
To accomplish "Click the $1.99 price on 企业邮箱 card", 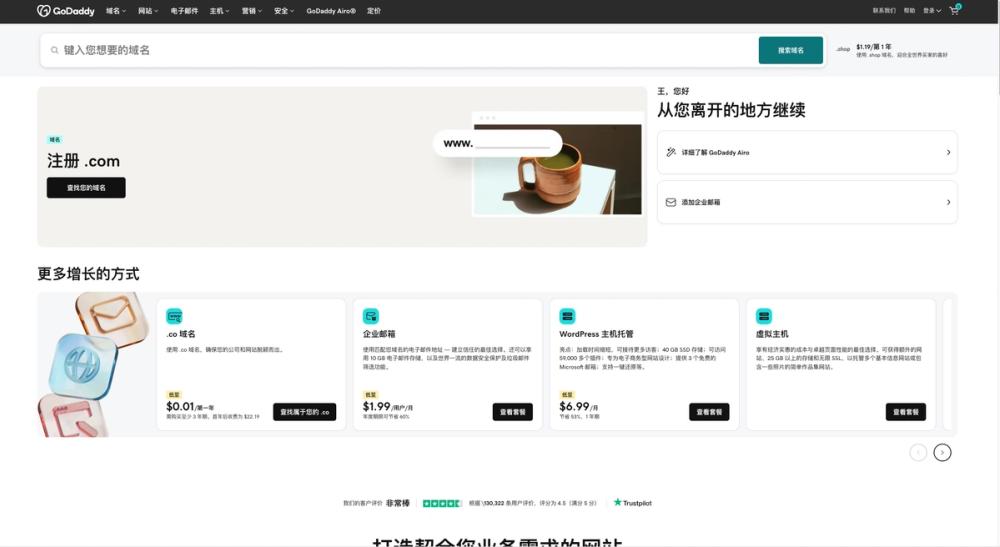I will tap(376, 407).
